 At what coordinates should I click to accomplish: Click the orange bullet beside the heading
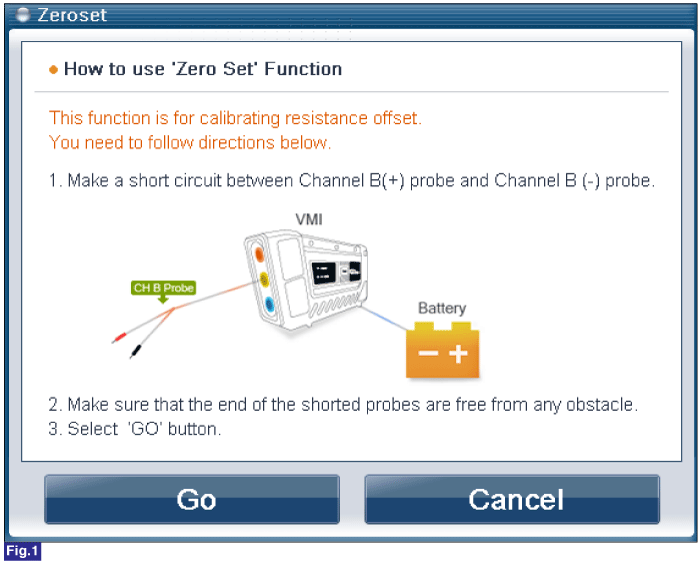[53, 70]
